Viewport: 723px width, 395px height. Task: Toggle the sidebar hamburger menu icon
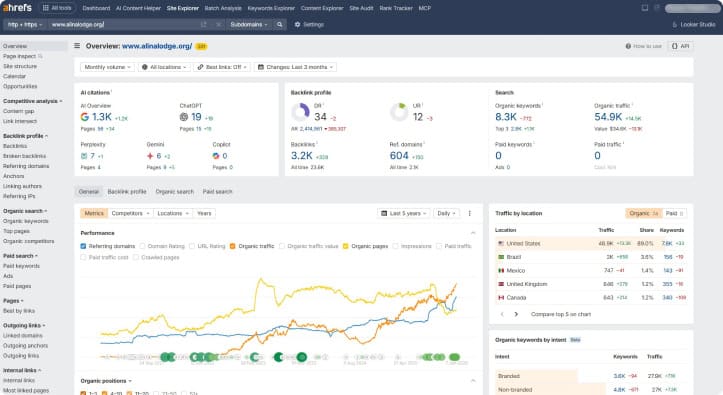[x=77, y=46]
